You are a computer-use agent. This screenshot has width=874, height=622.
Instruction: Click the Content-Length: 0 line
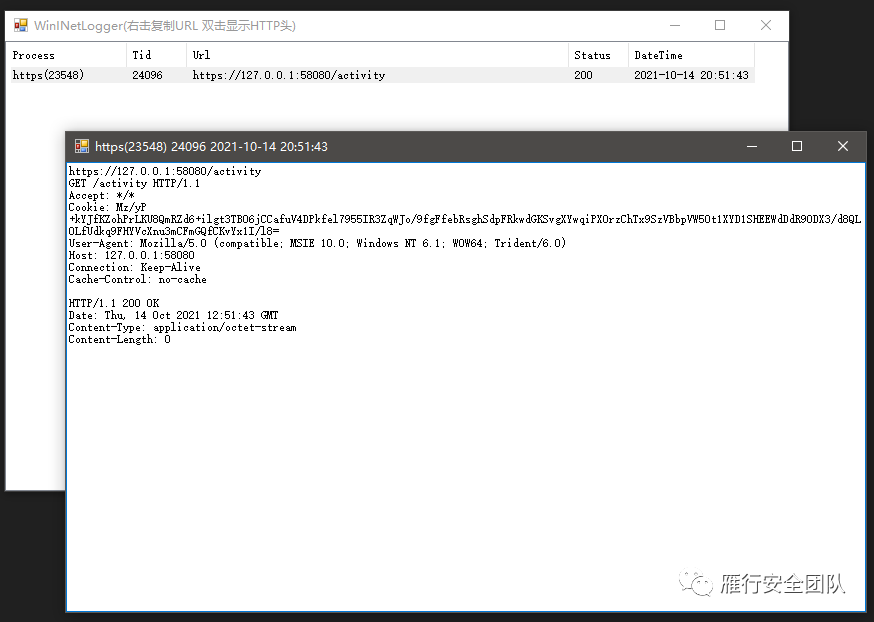click(x=119, y=339)
